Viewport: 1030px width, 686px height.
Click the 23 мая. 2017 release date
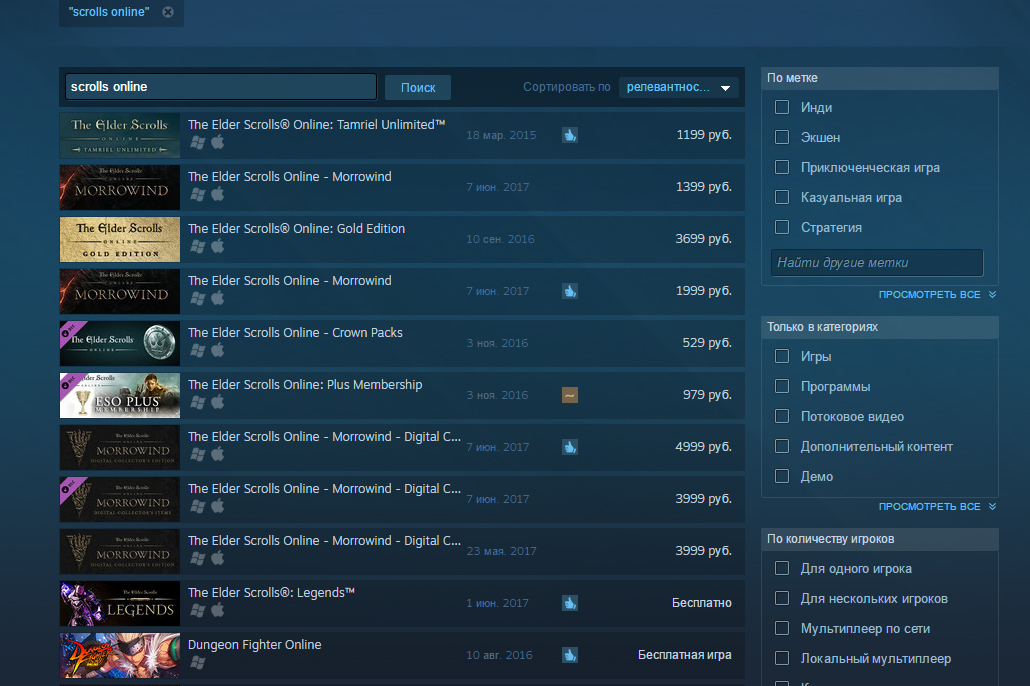pyautogui.click(x=501, y=551)
